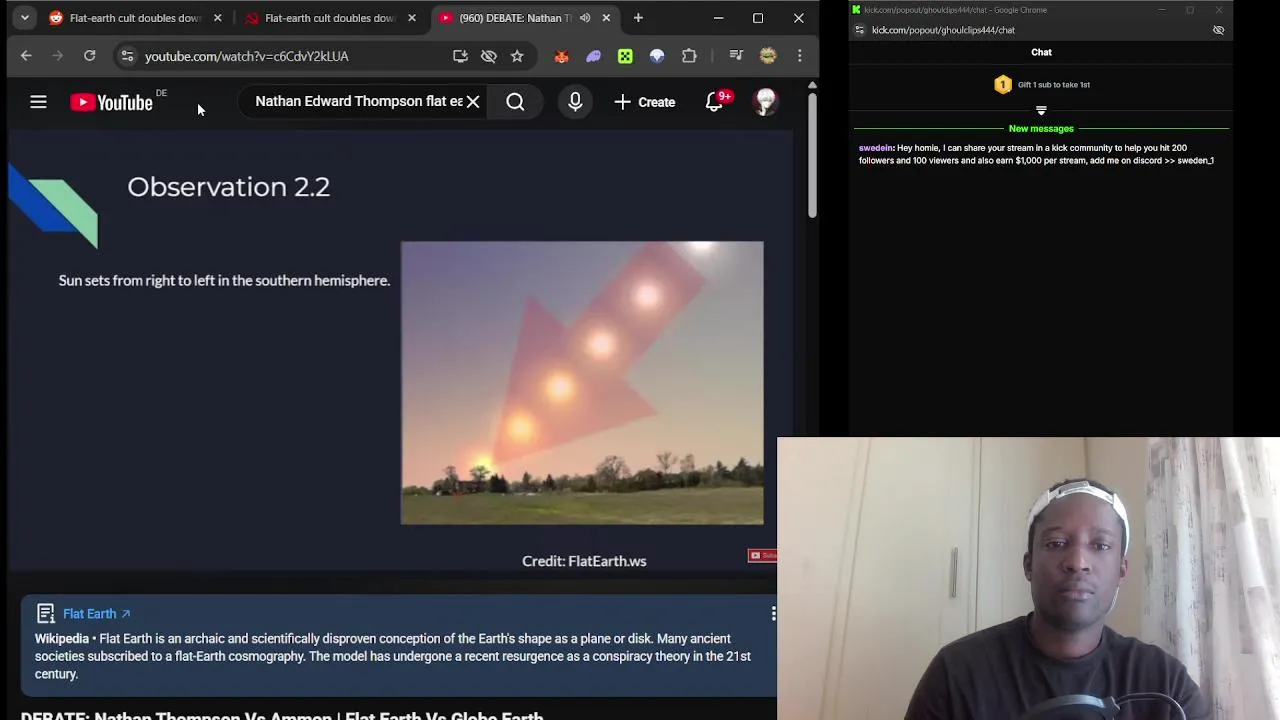This screenshot has width=1280, height=720.
Task: Open the blue parachute extension icon
Action: point(657,56)
